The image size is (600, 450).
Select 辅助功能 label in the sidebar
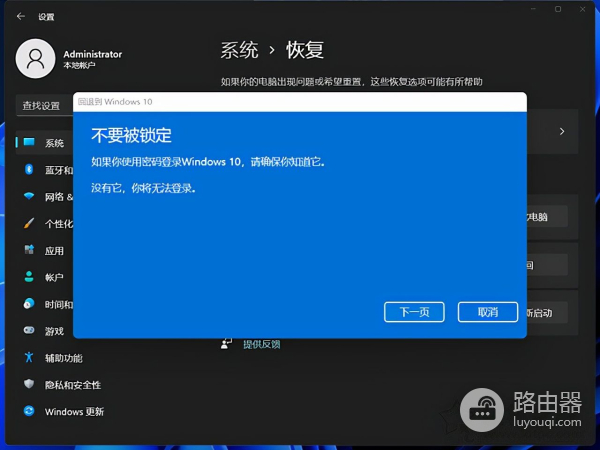point(64,358)
